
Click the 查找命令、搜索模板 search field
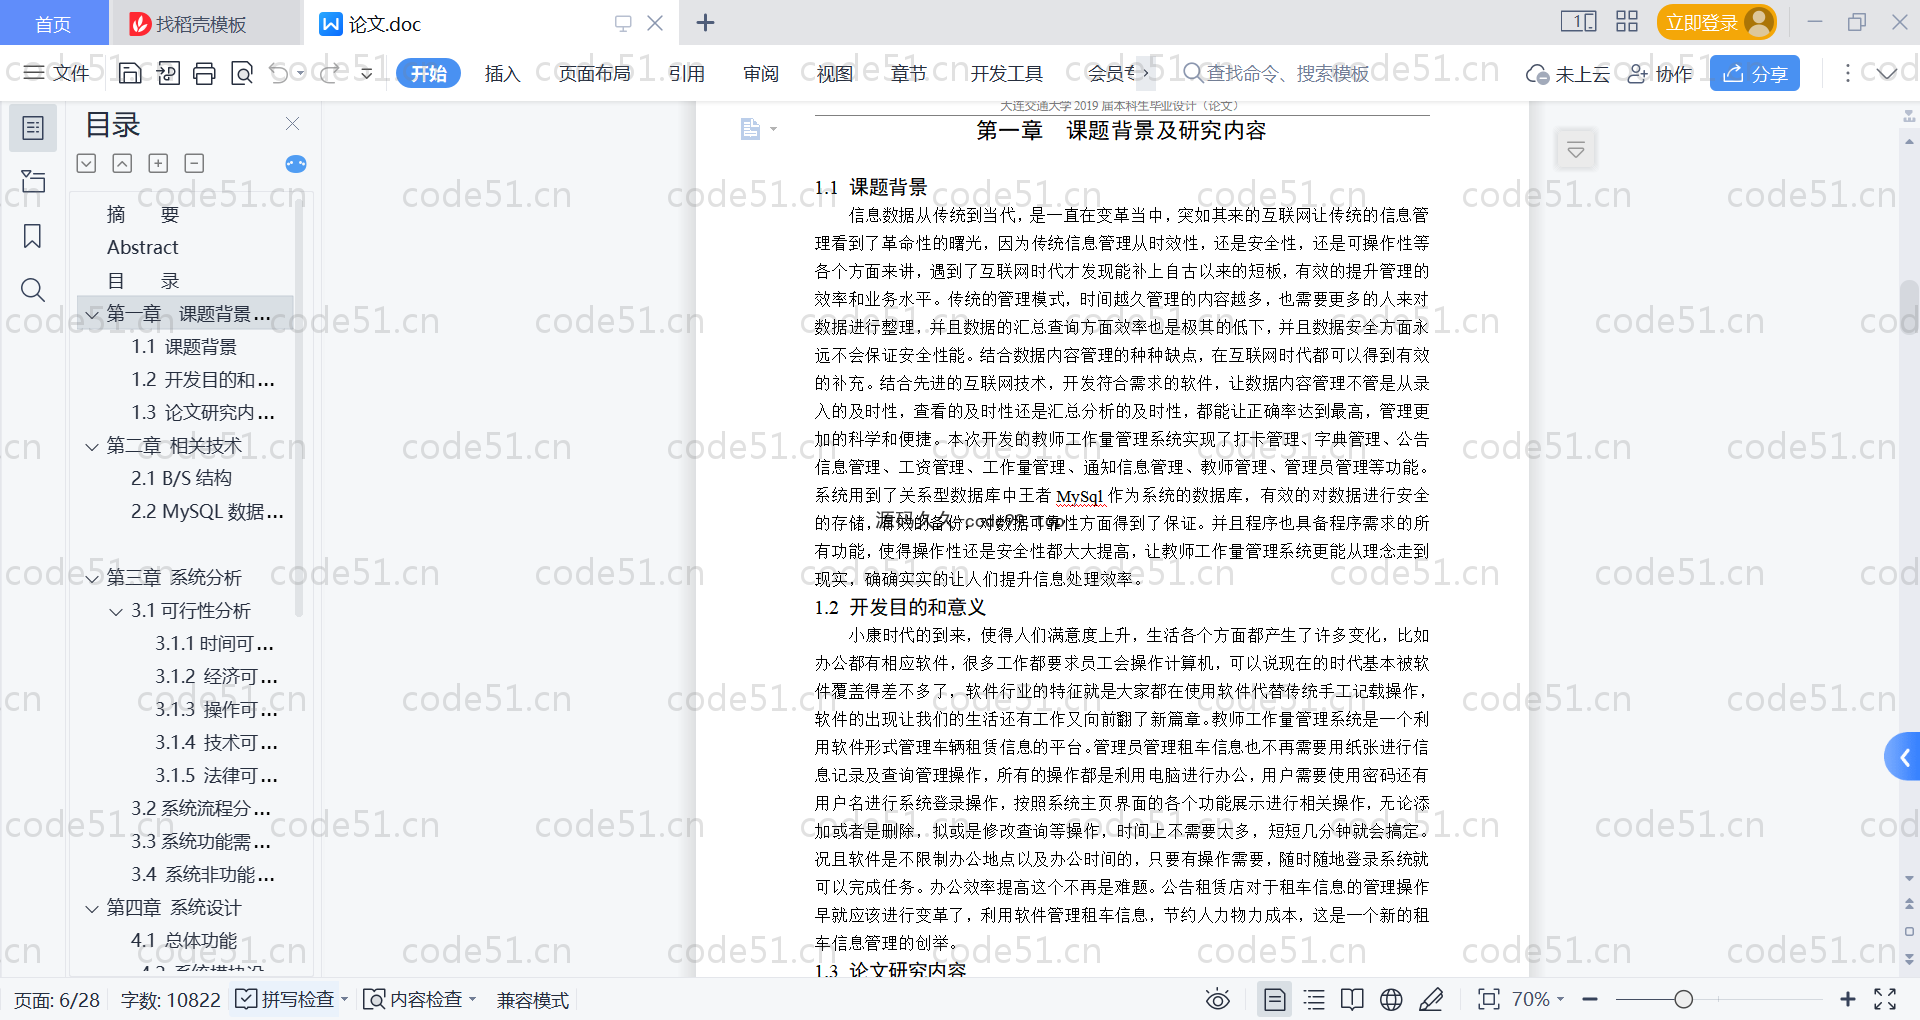1277,73
